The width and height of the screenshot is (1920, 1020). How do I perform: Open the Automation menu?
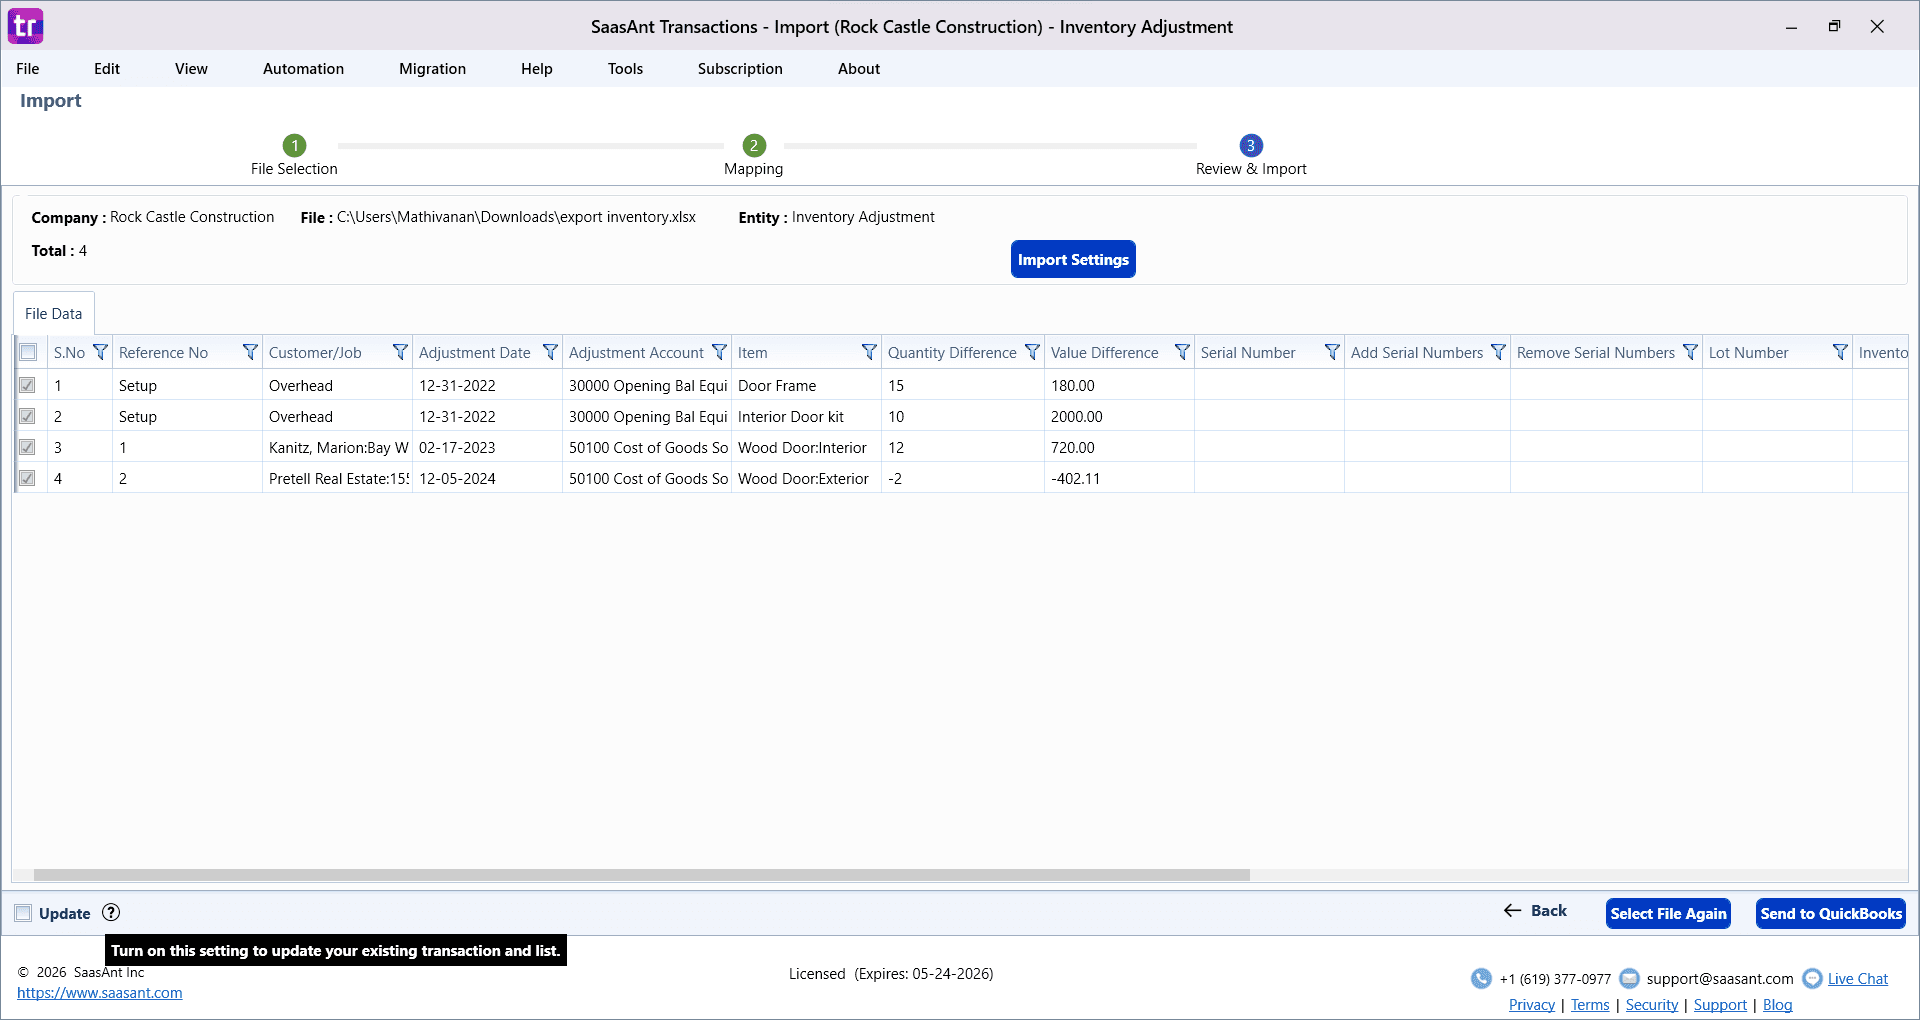click(x=303, y=69)
